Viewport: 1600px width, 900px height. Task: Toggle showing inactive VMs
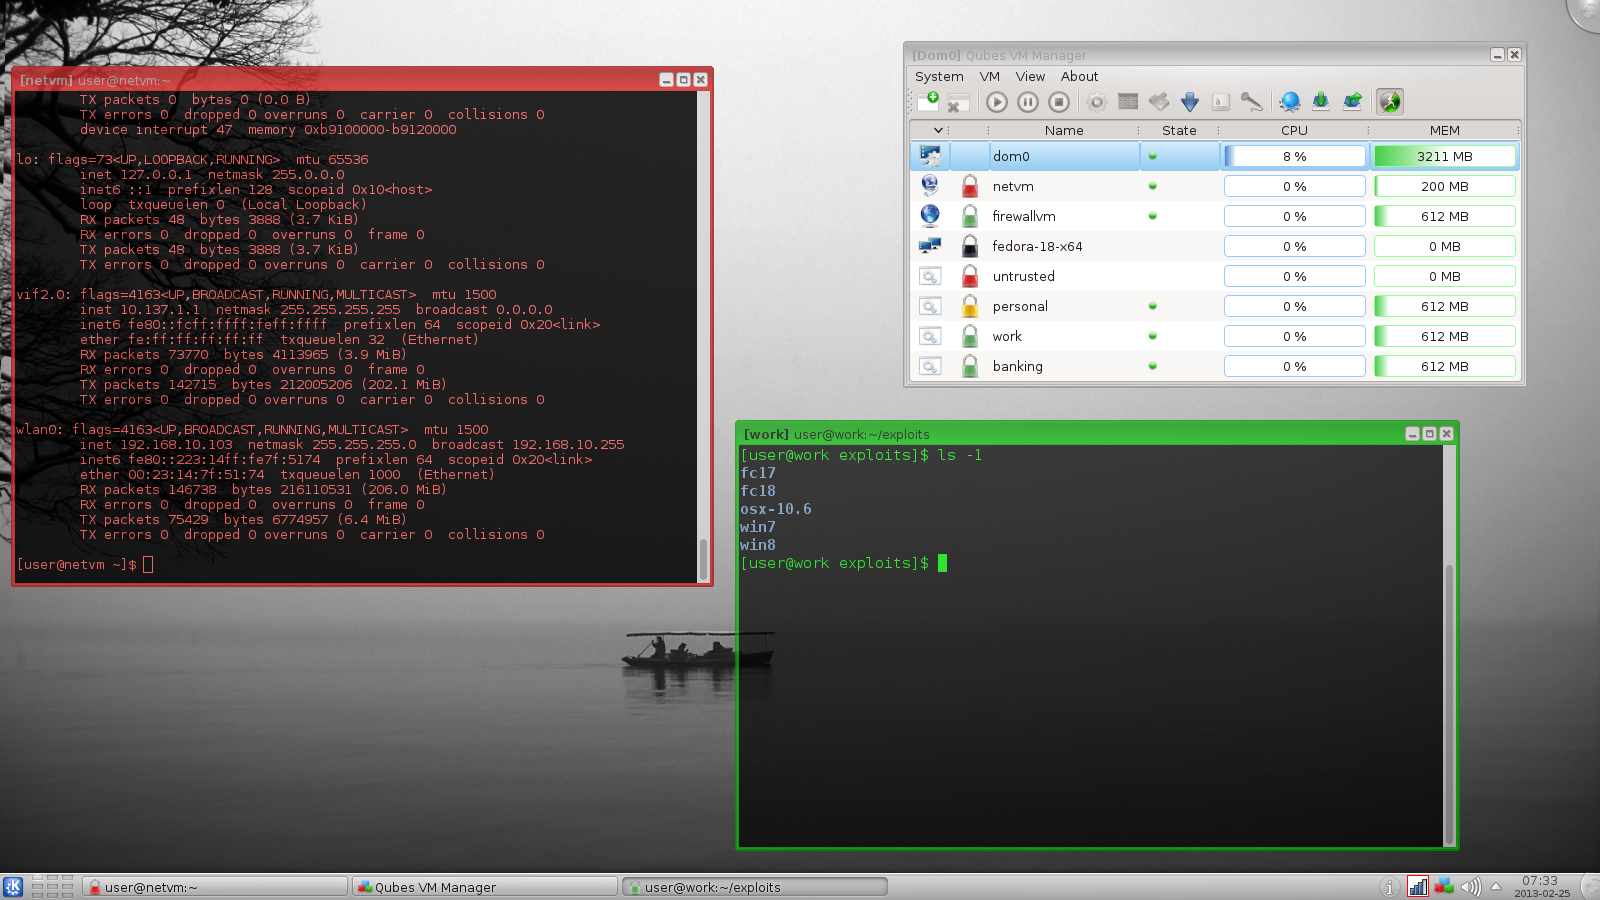pos(1389,102)
